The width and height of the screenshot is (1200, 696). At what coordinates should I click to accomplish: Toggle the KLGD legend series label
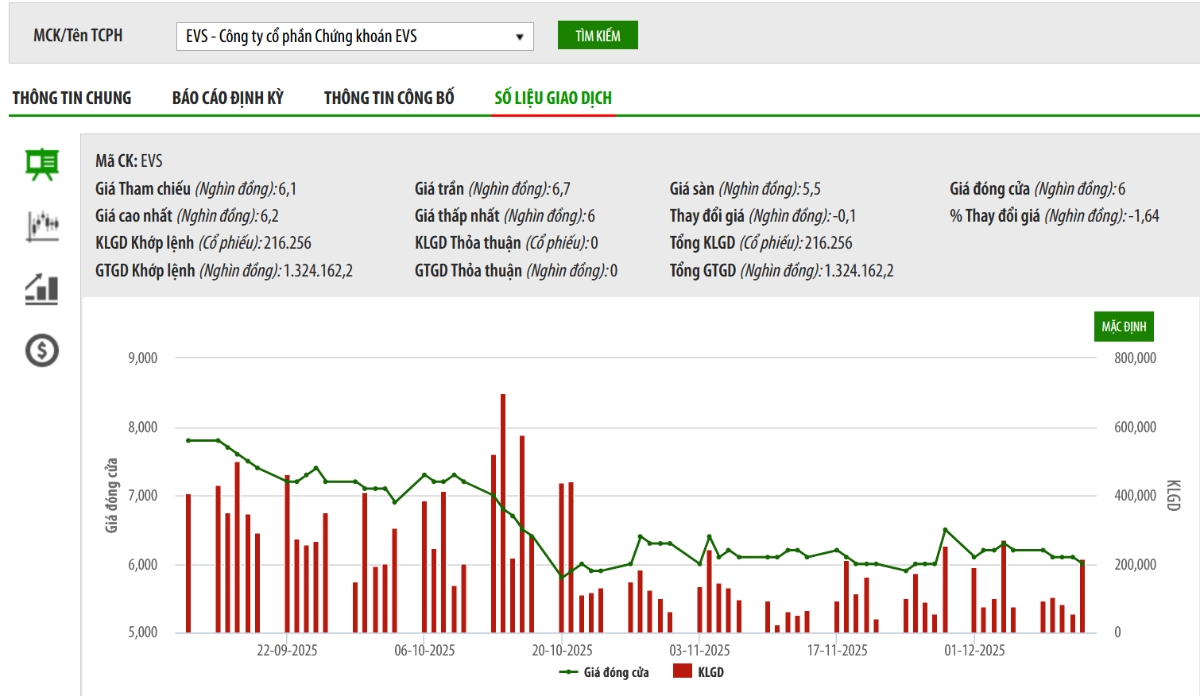709,672
